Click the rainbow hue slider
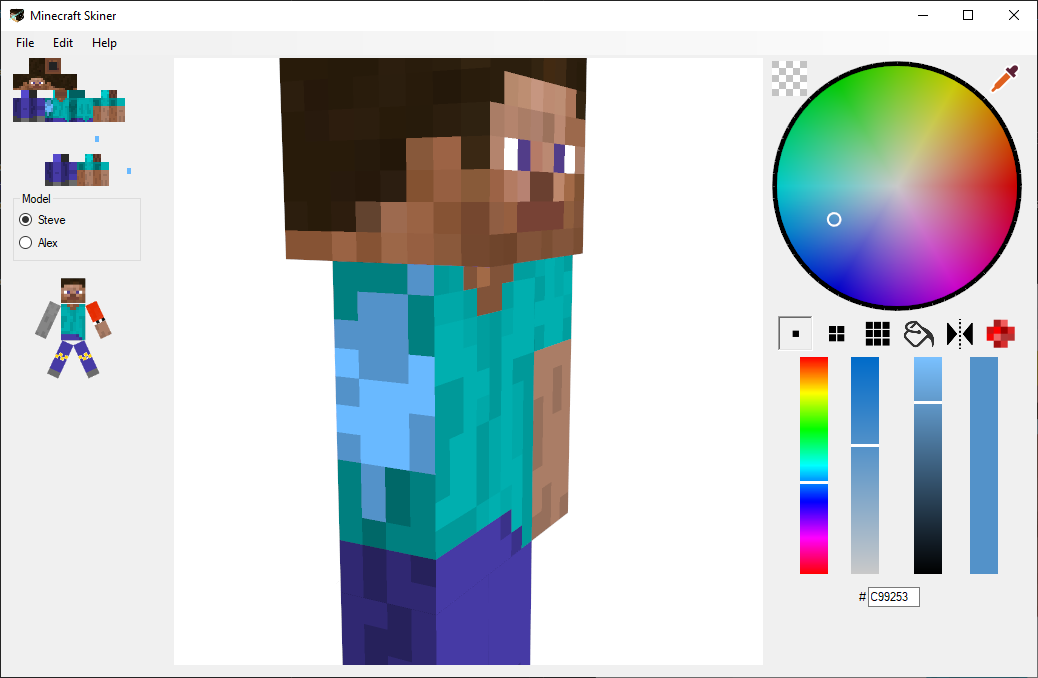 (x=814, y=465)
